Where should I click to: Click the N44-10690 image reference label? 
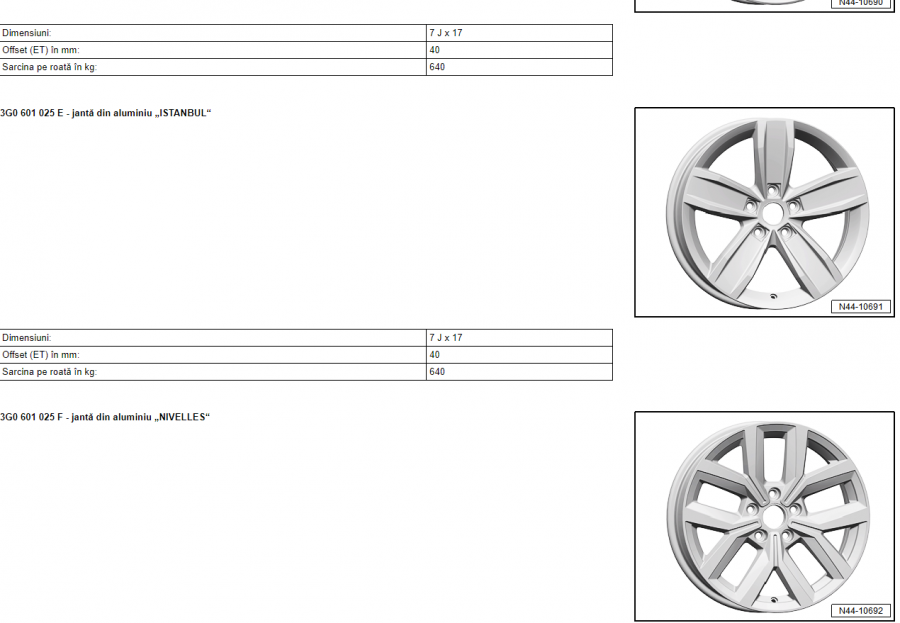860,3
